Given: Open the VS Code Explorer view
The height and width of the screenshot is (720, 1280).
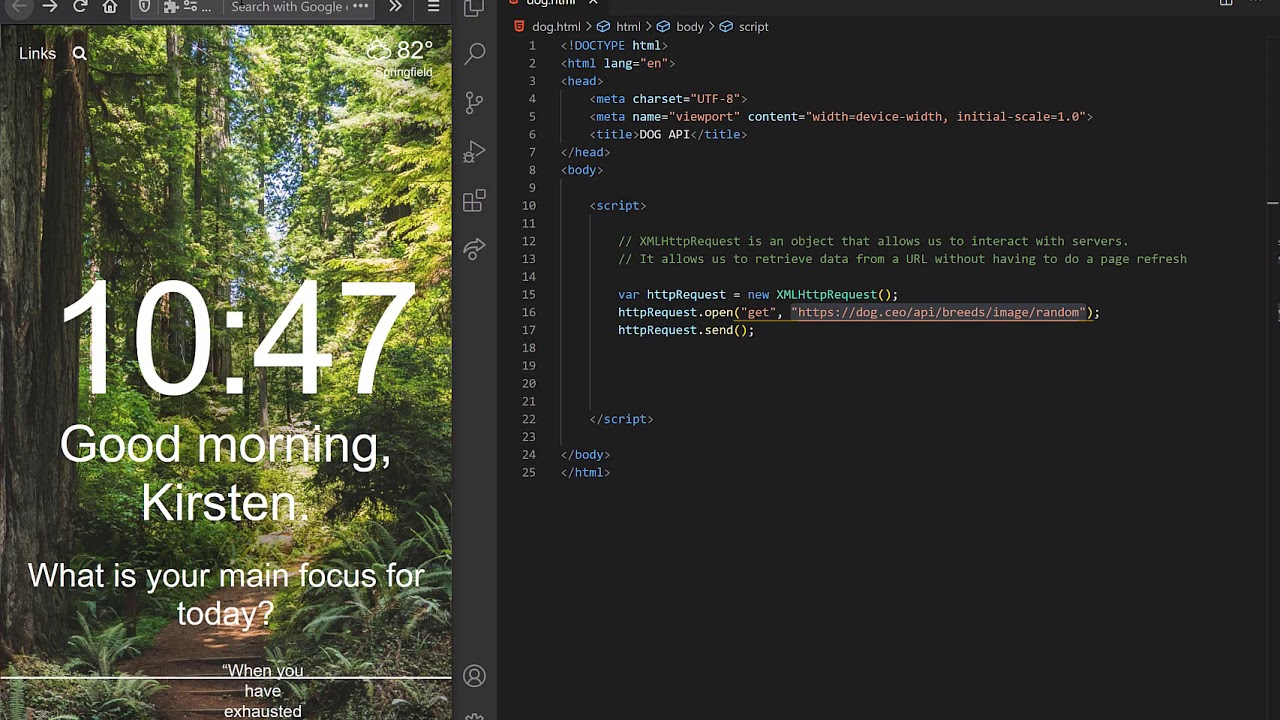Looking at the screenshot, I should click(474, 8).
